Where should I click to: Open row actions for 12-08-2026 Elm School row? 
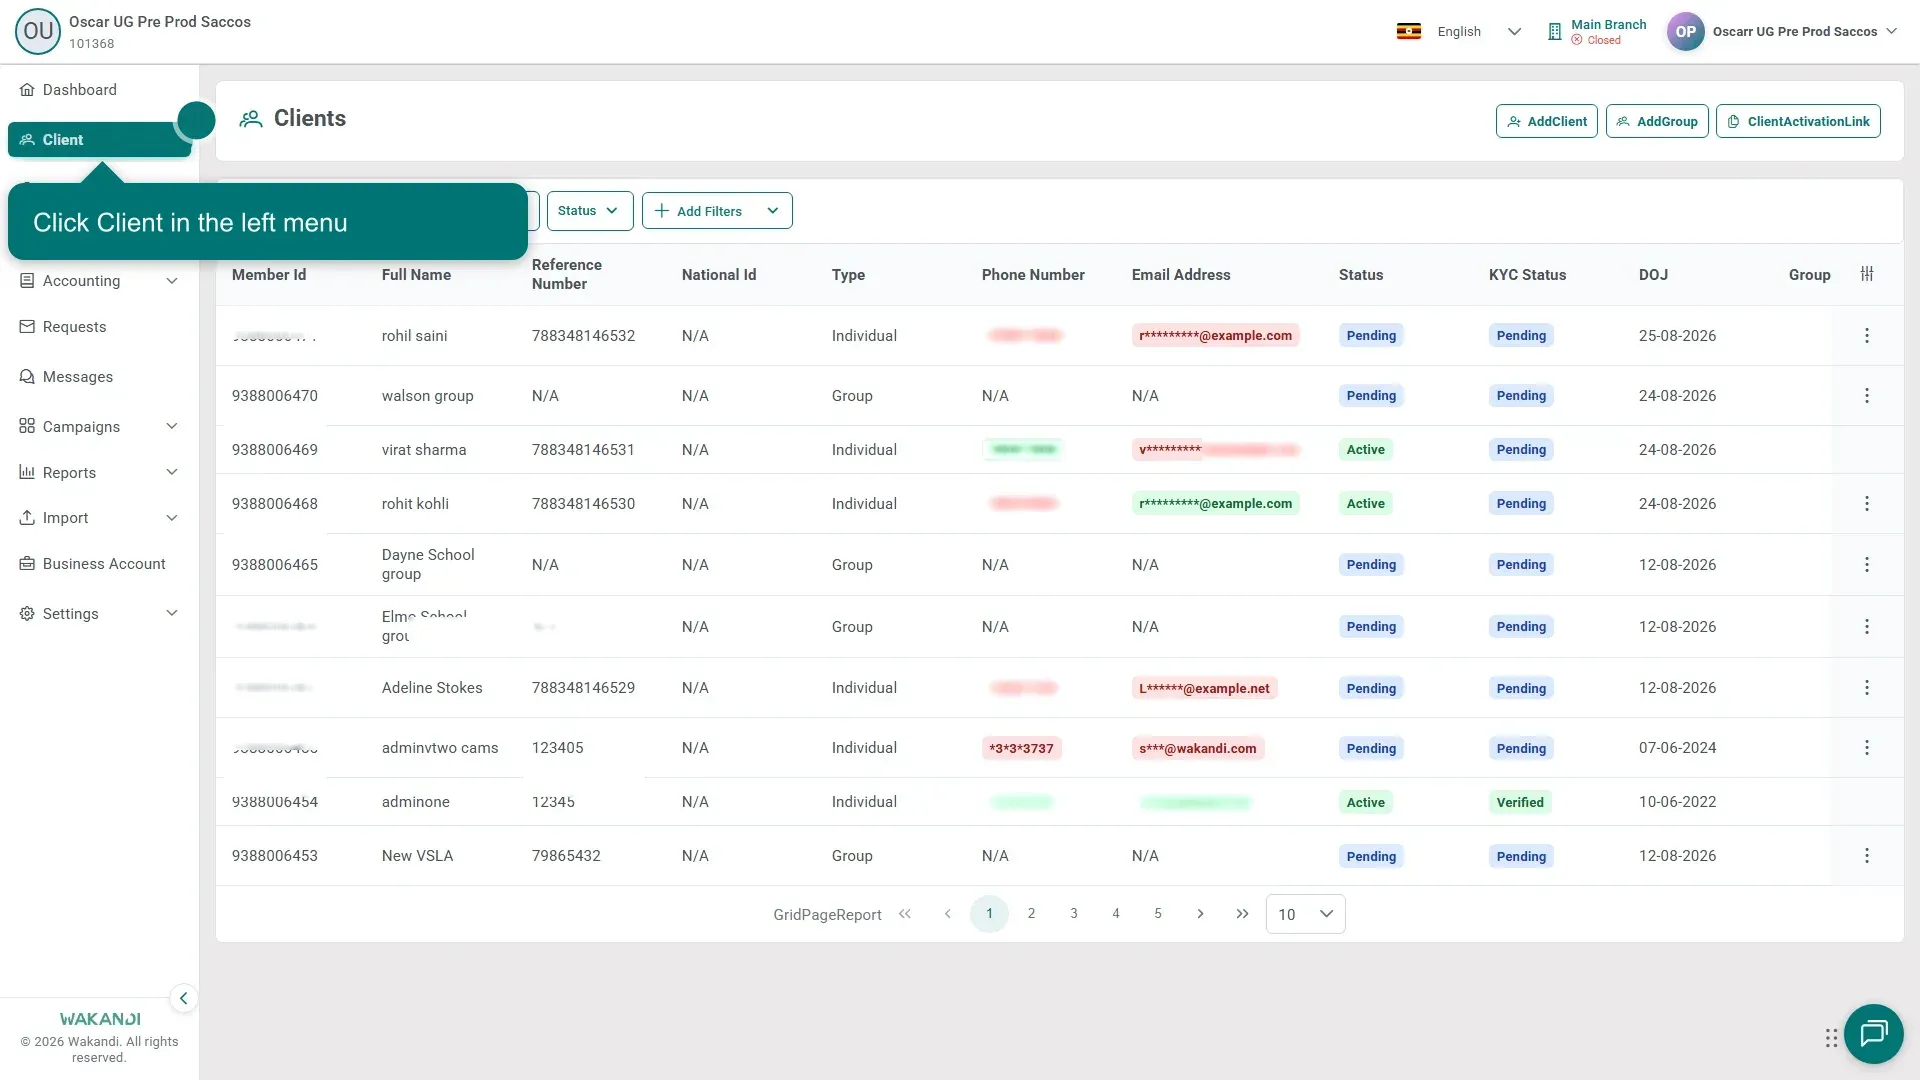click(1867, 627)
